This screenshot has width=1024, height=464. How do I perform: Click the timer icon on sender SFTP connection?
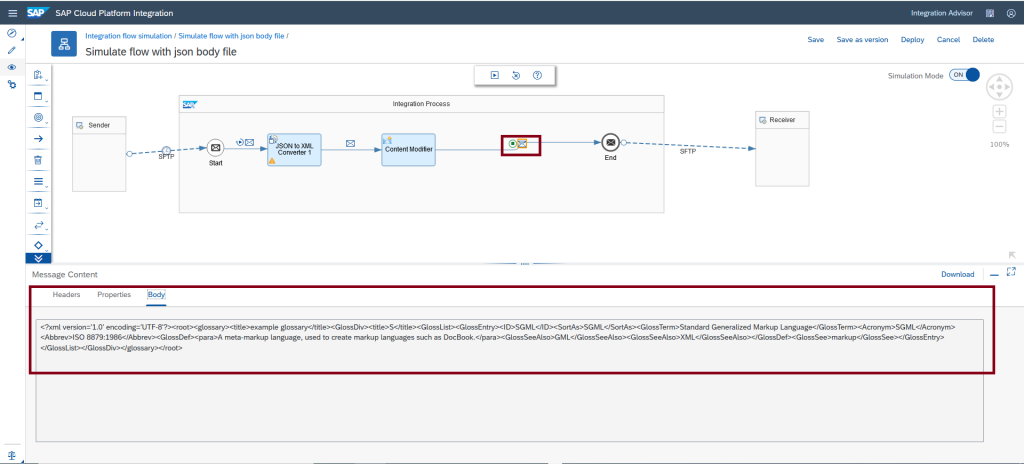(167, 150)
